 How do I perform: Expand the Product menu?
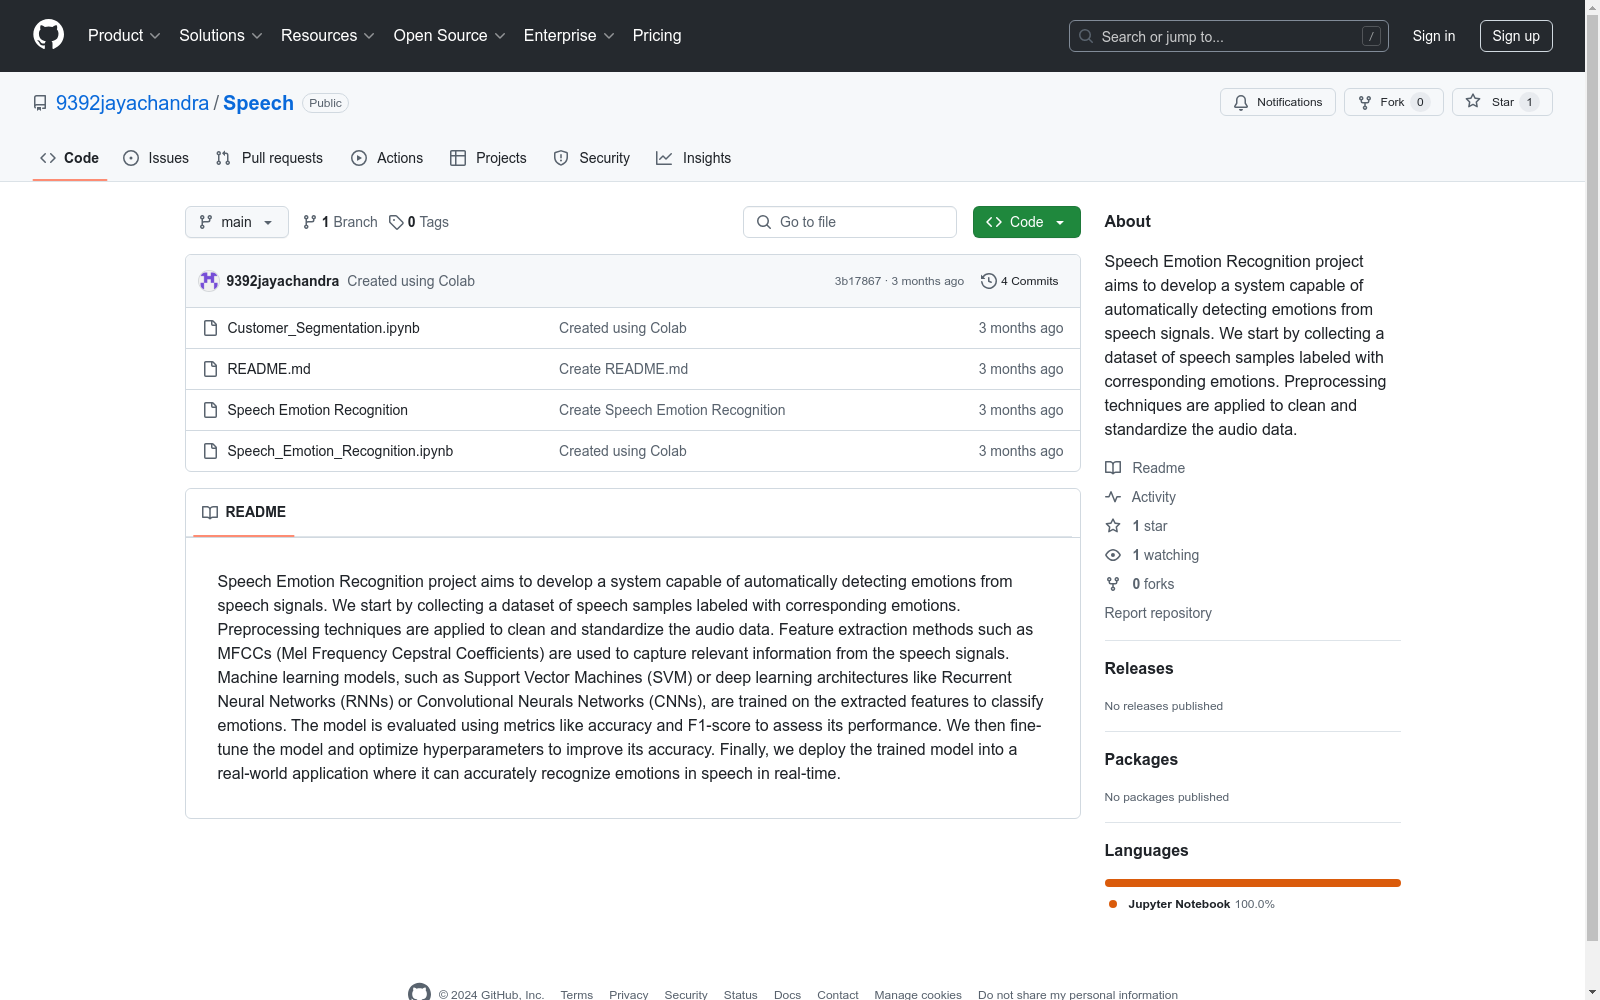click(124, 36)
